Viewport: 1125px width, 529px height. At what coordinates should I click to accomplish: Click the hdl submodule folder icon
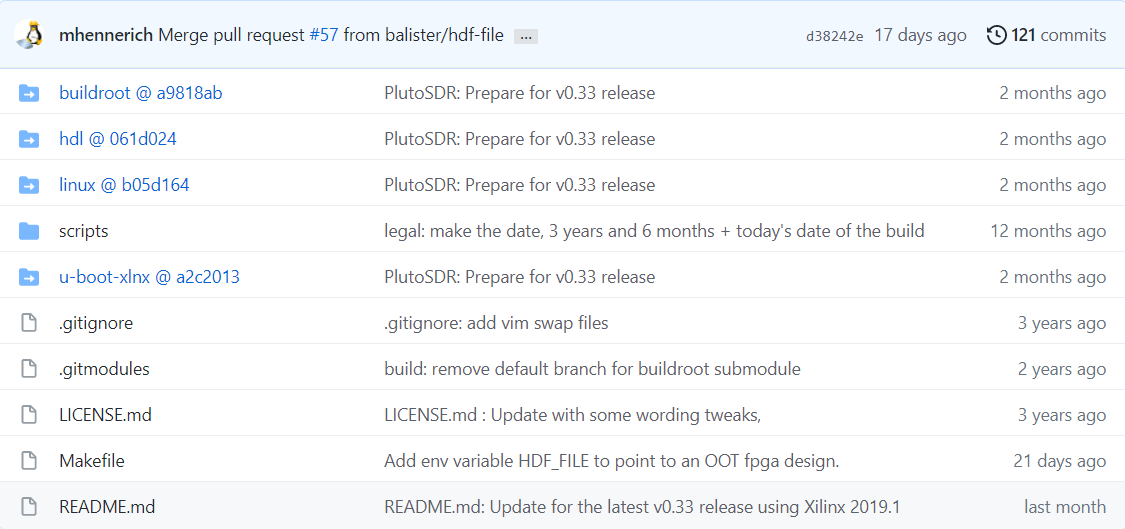pos(29,139)
